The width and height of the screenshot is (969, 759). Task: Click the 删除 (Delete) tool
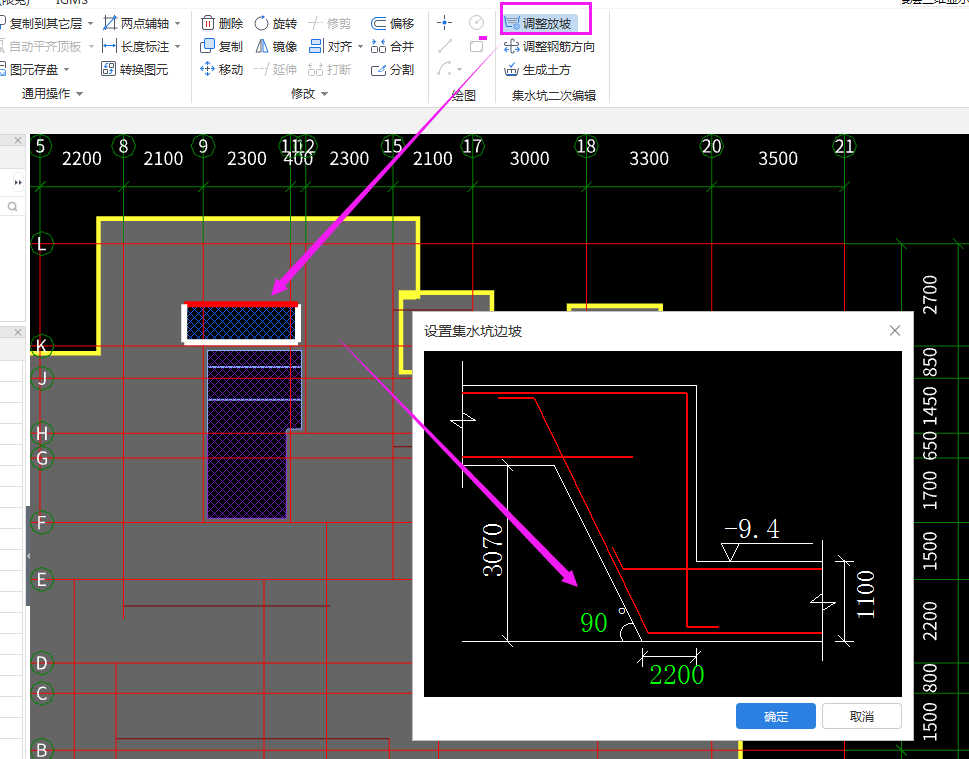(x=222, y=23)
